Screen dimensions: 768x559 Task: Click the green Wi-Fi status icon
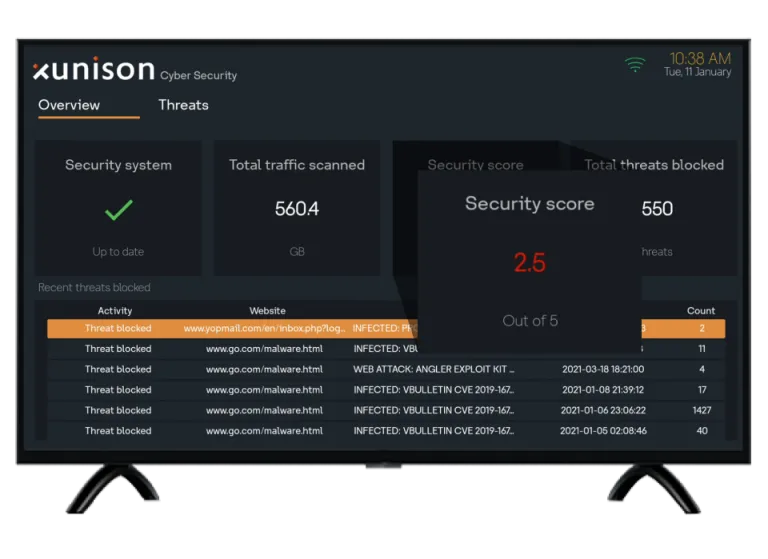coord(635,64)
